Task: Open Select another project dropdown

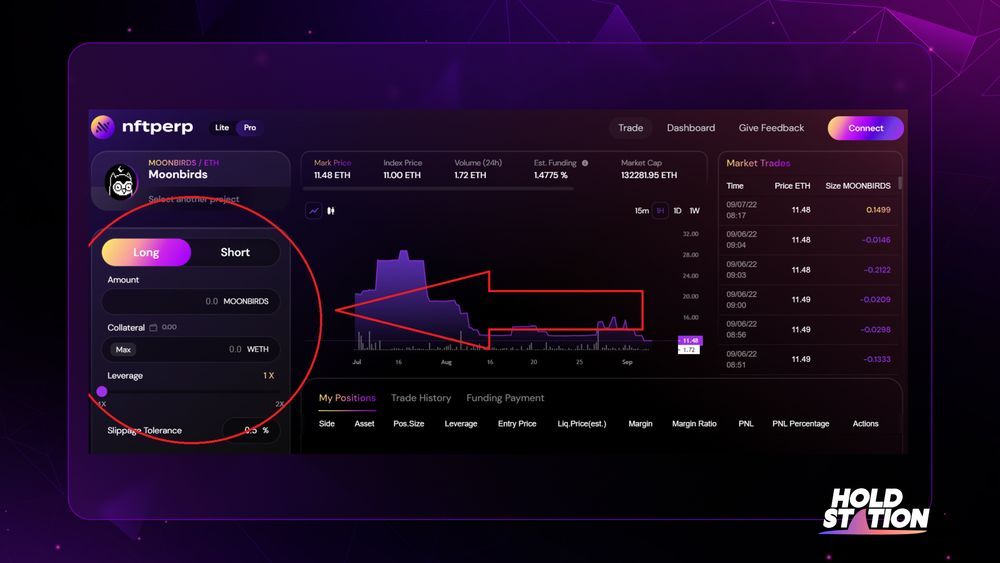Action: click(x=194, y=199)
